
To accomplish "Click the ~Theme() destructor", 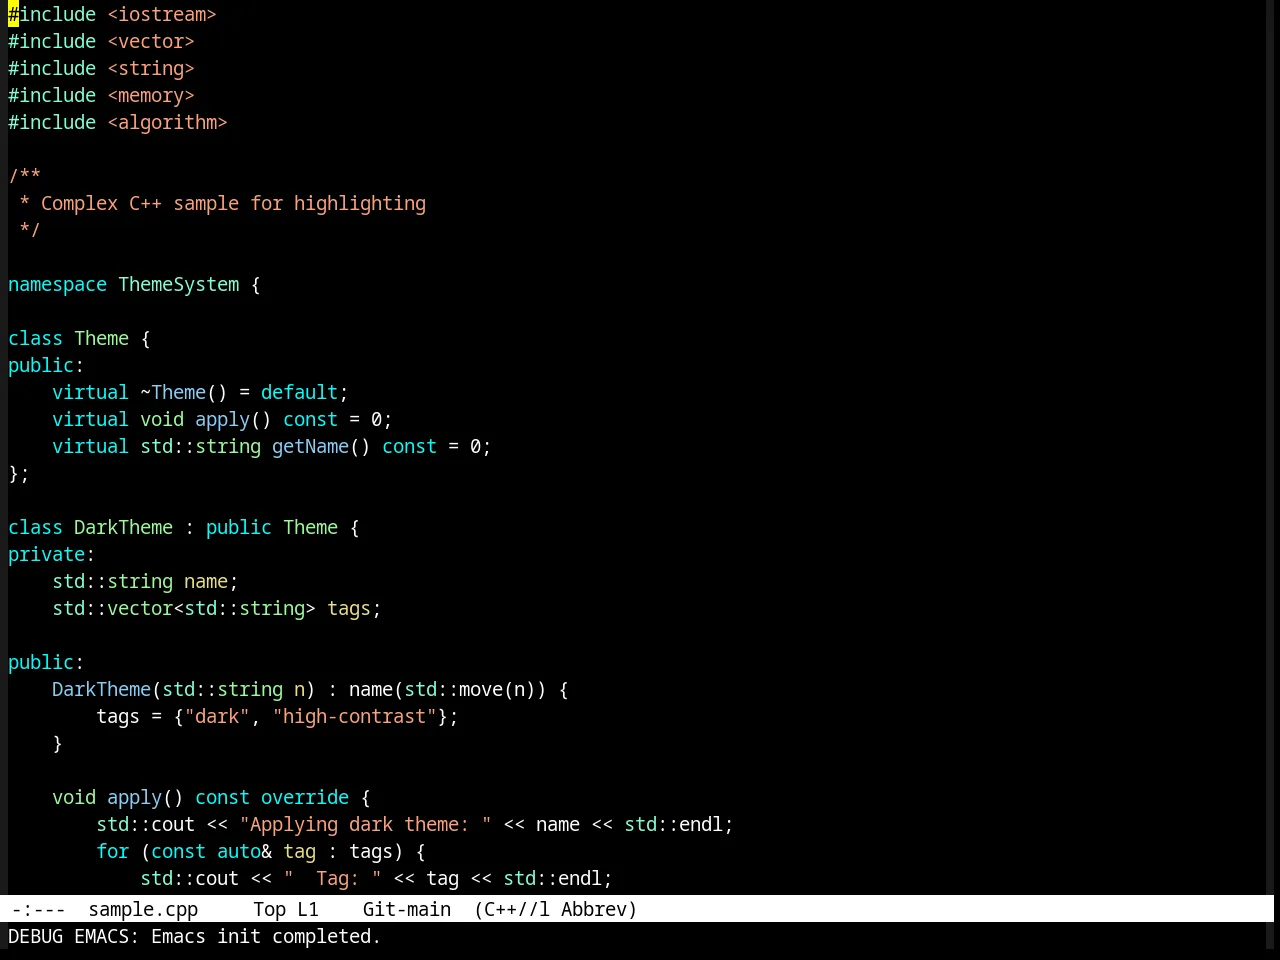I will [184, 392].
